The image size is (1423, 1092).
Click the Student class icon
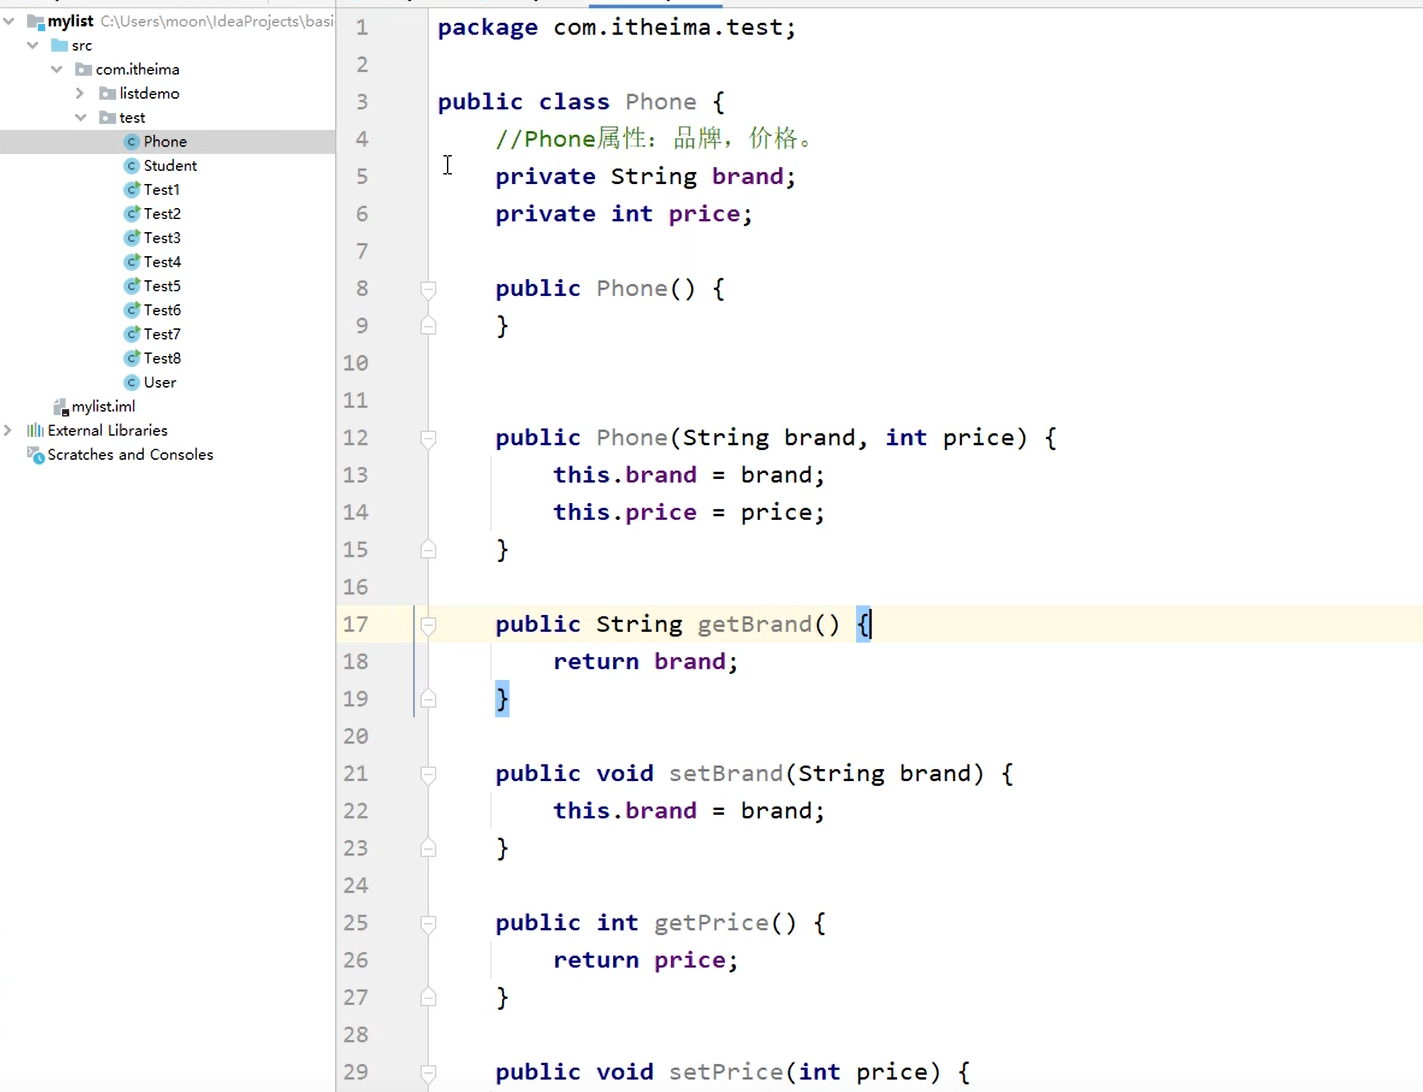point(133,165)
